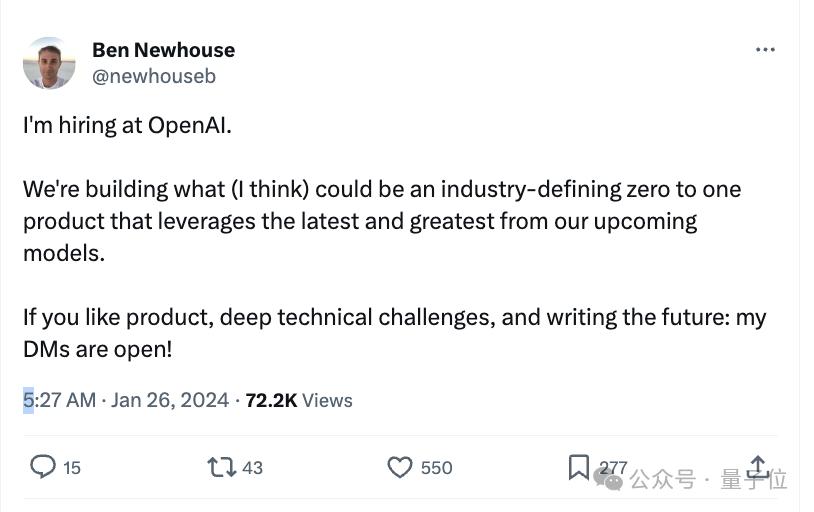Click the reply speech bubble icon

click(43, 467)
